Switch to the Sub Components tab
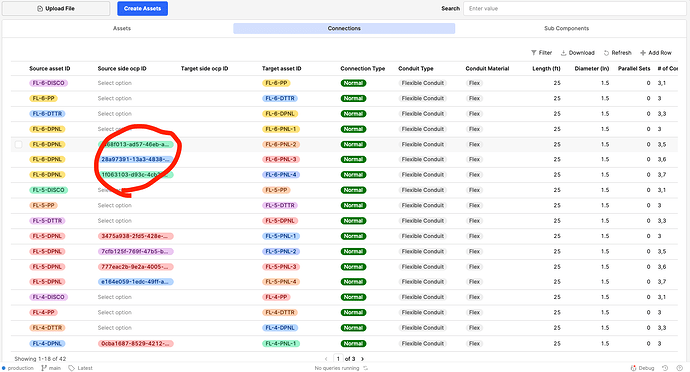This screenshot has height=372, width=690. tap(566, 28)
